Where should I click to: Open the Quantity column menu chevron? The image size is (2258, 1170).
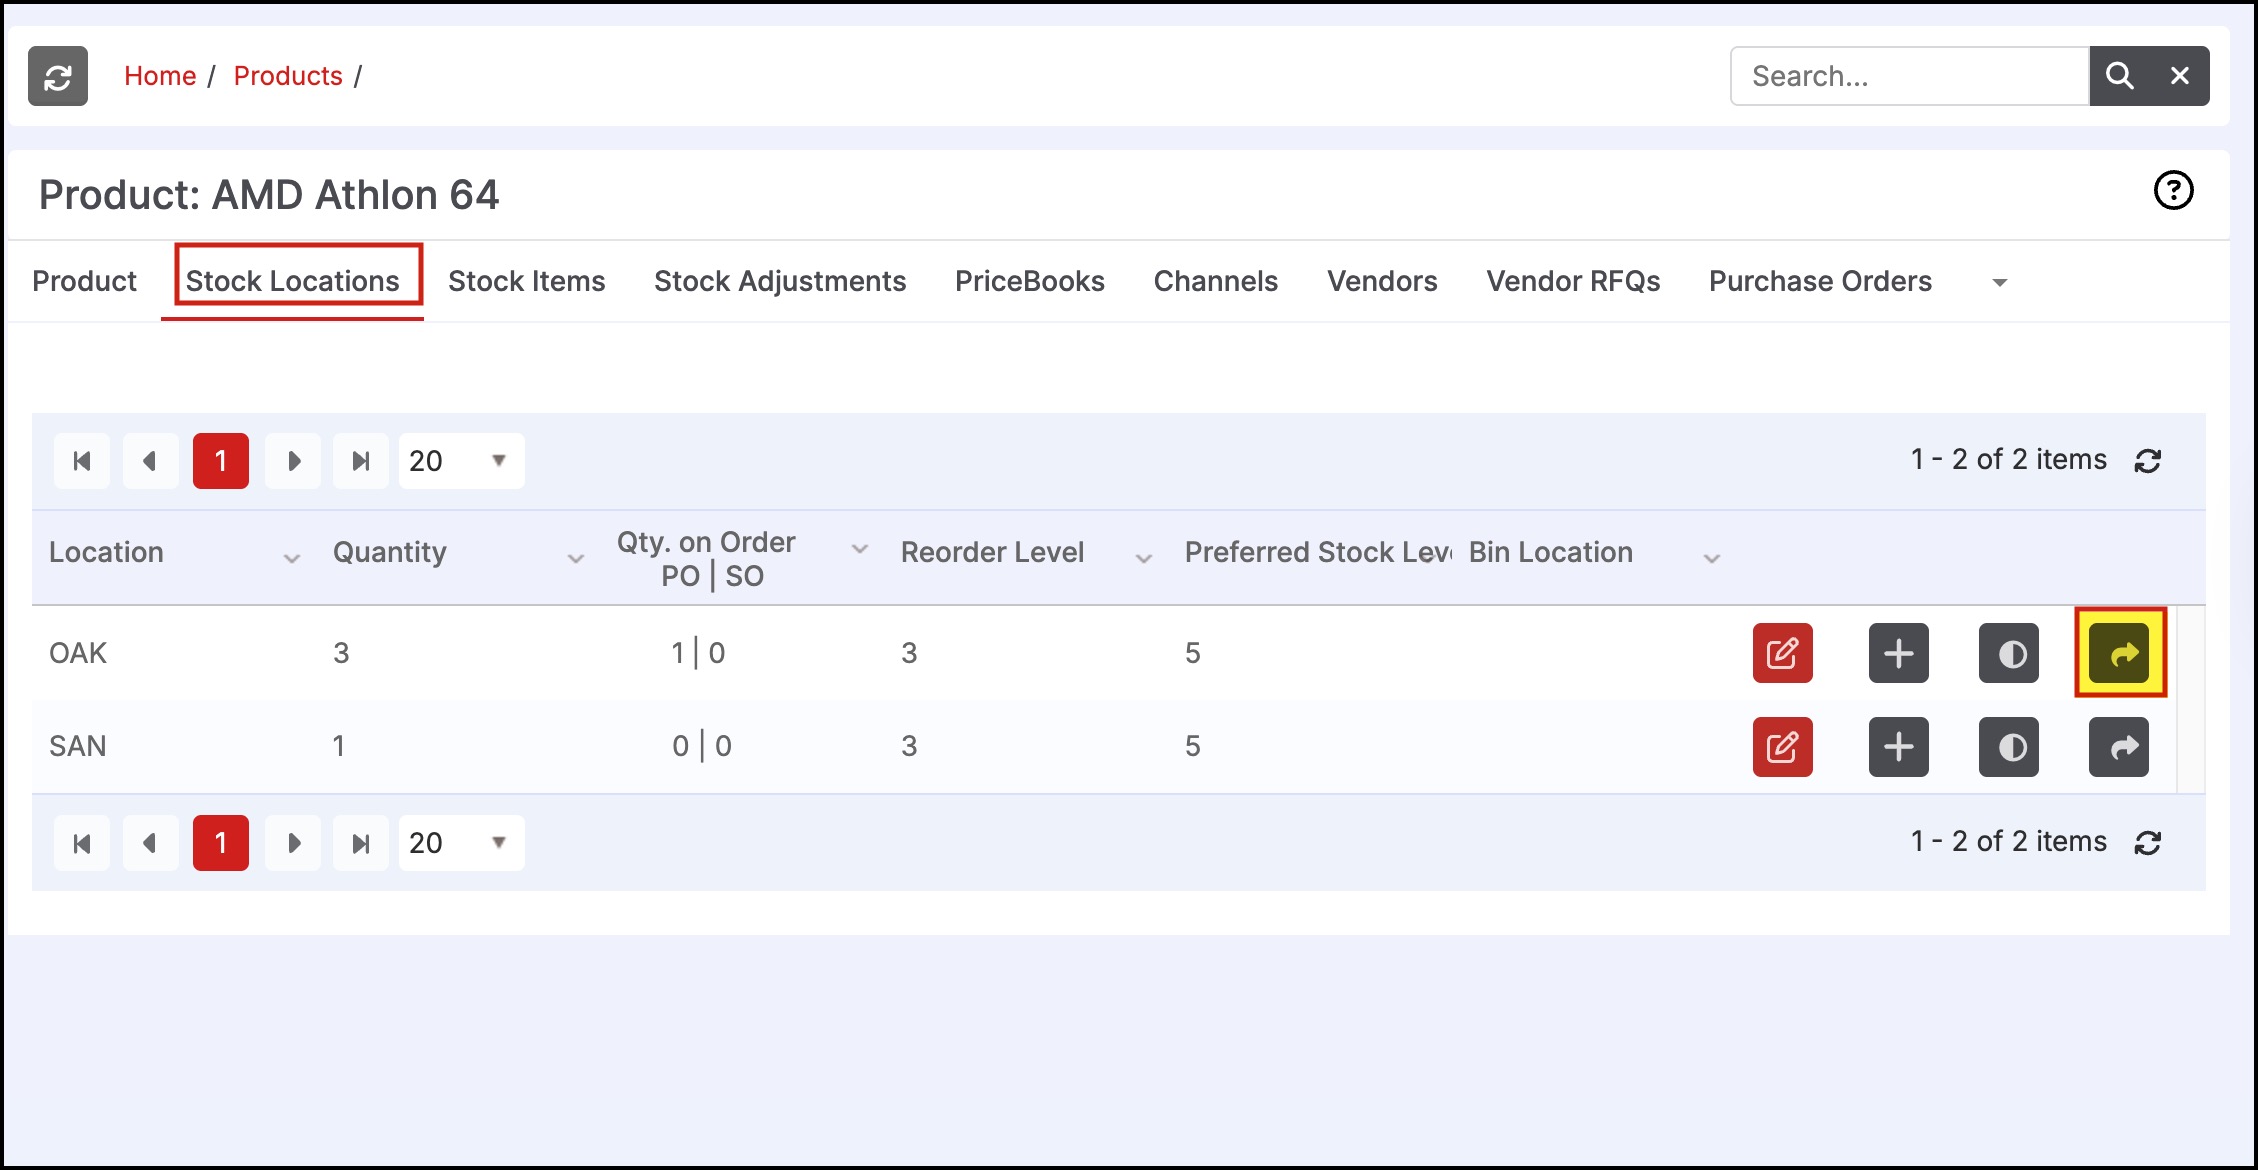click(576, 558)
